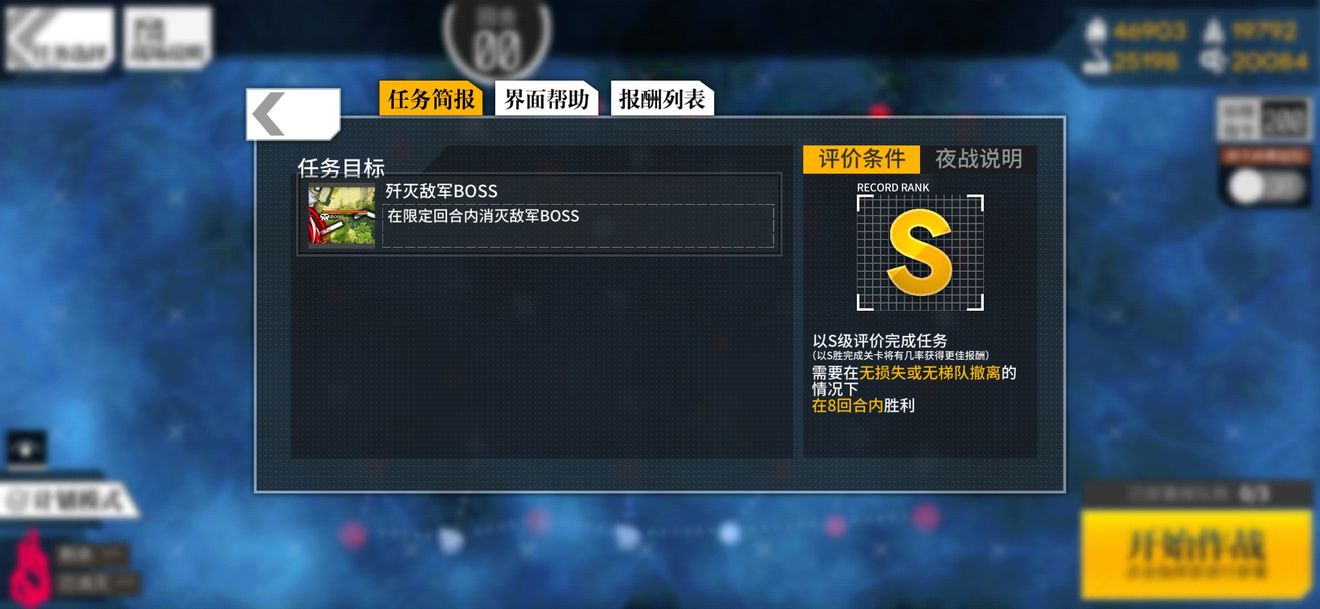1320x609 pixels.
Task: Close the briefing with the back chevron
Action: pos(293,115)
